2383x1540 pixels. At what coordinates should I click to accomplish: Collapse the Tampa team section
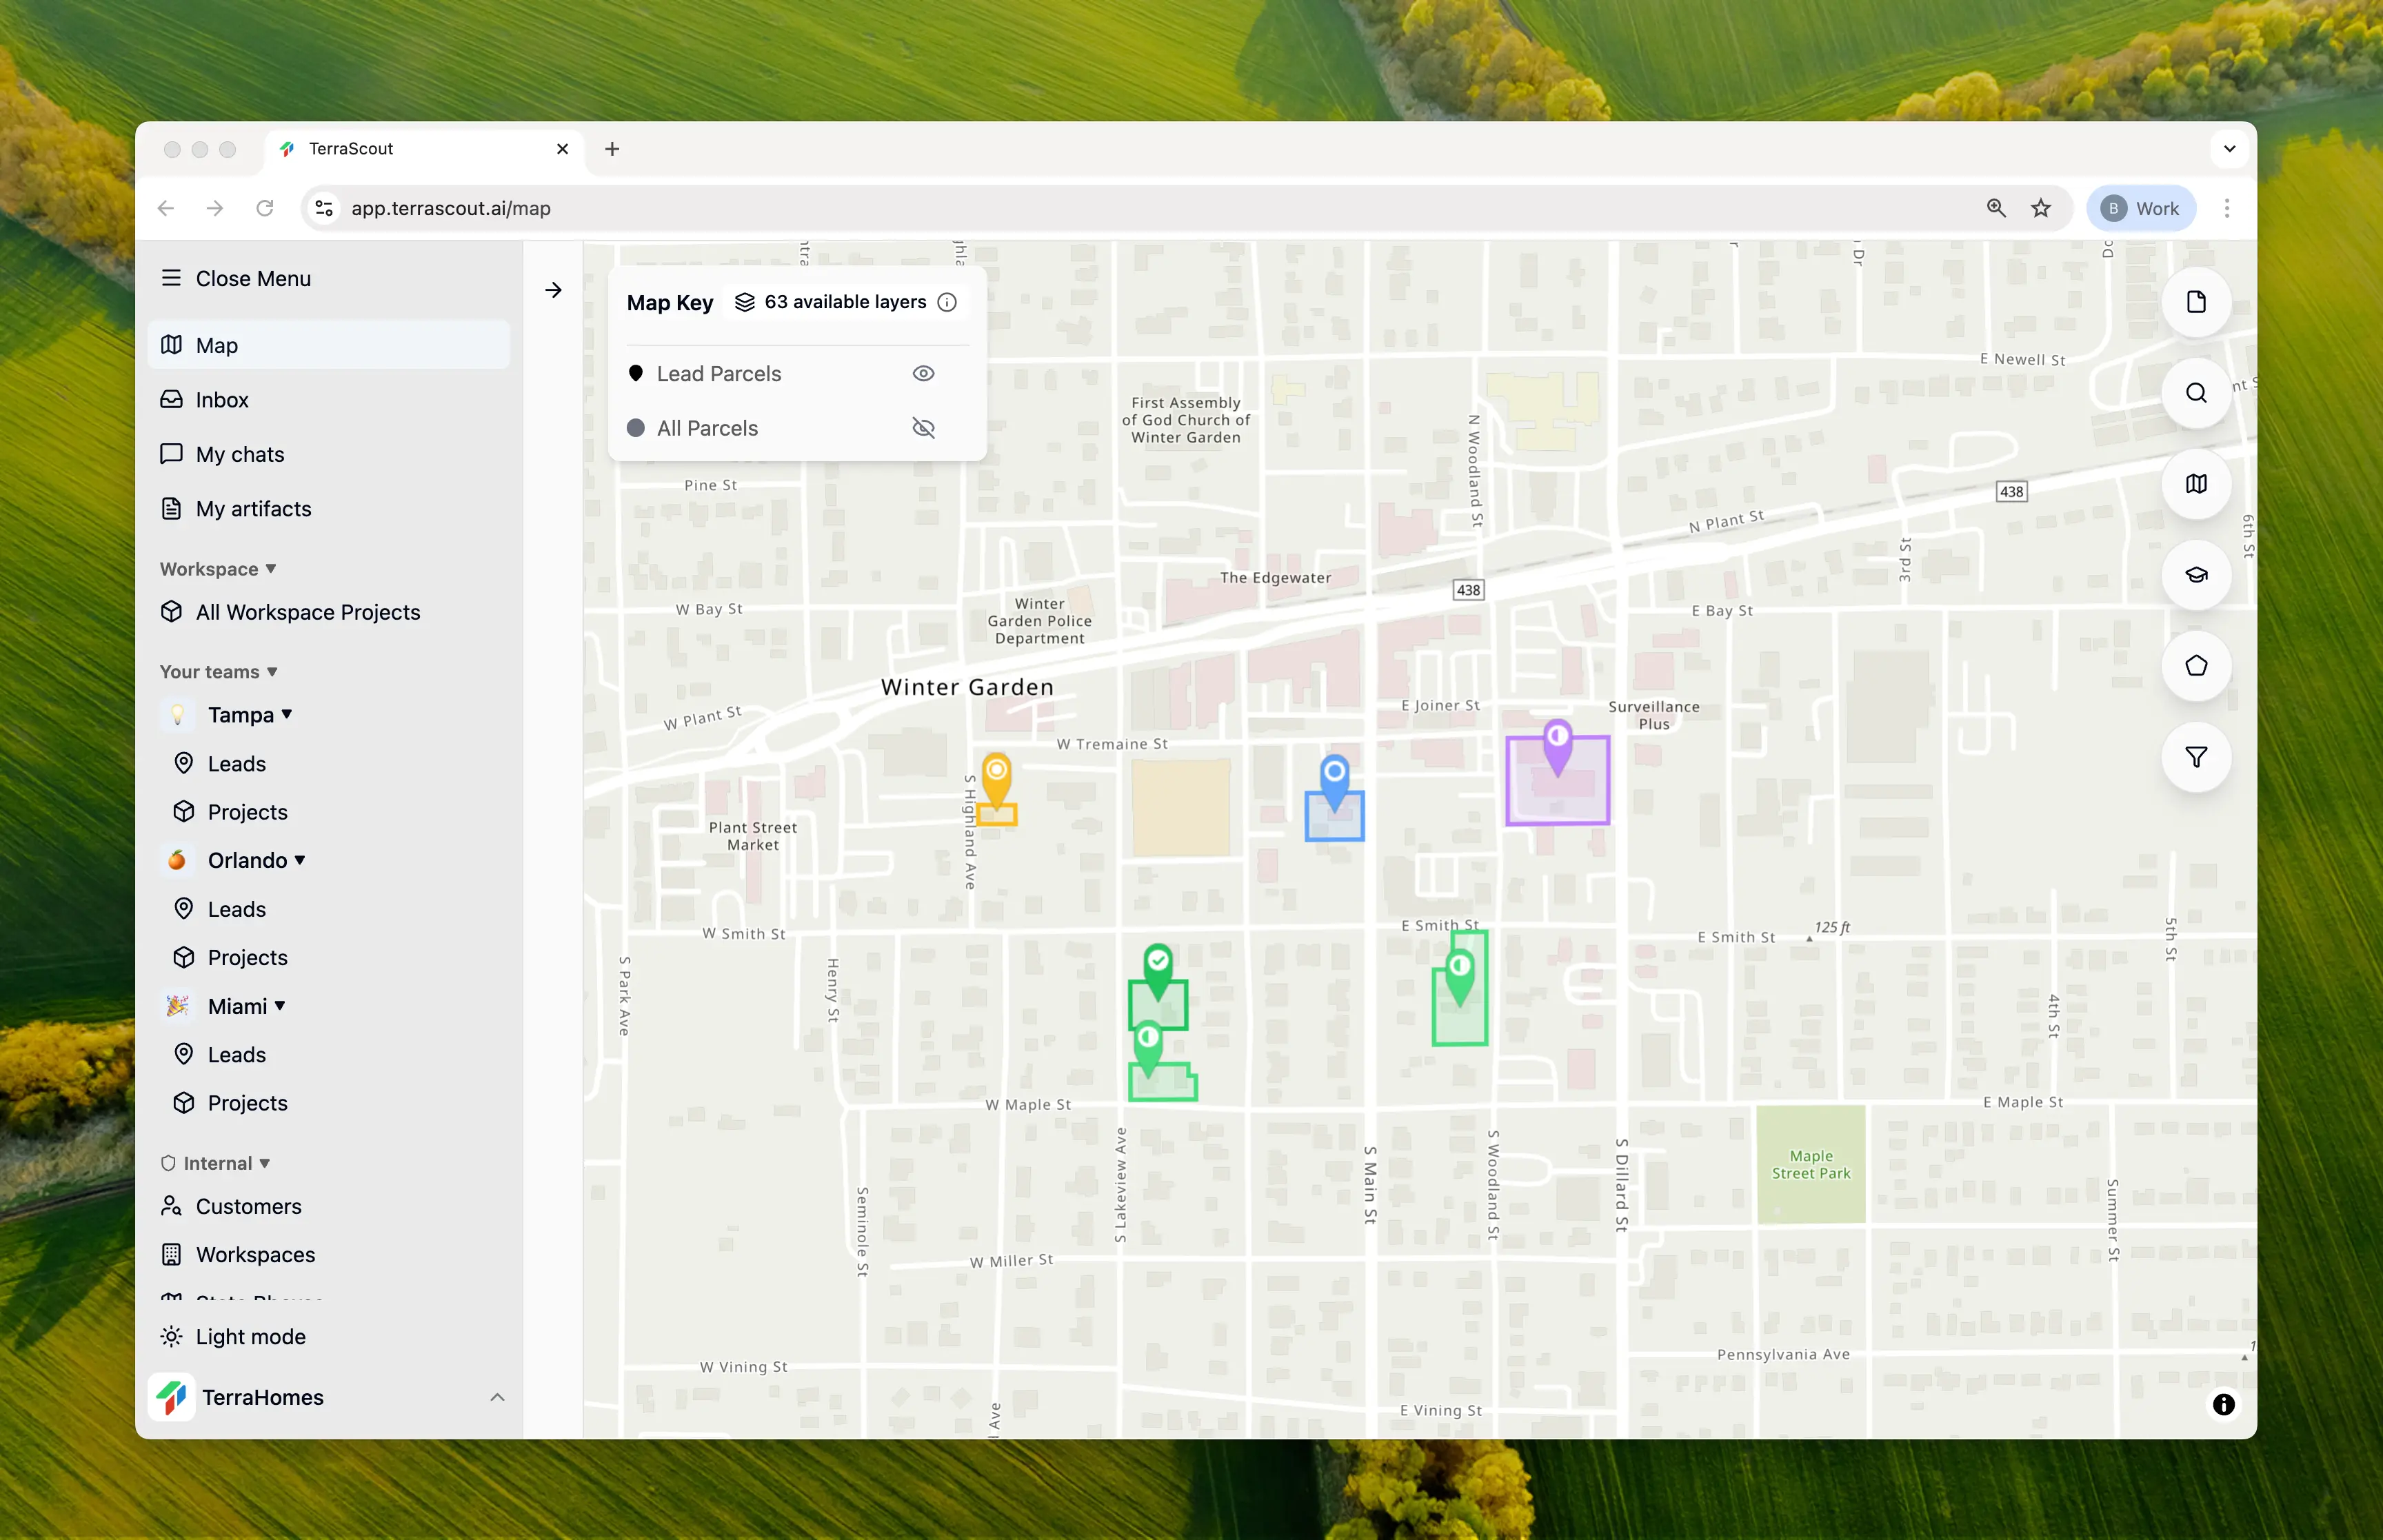(287, 714)
